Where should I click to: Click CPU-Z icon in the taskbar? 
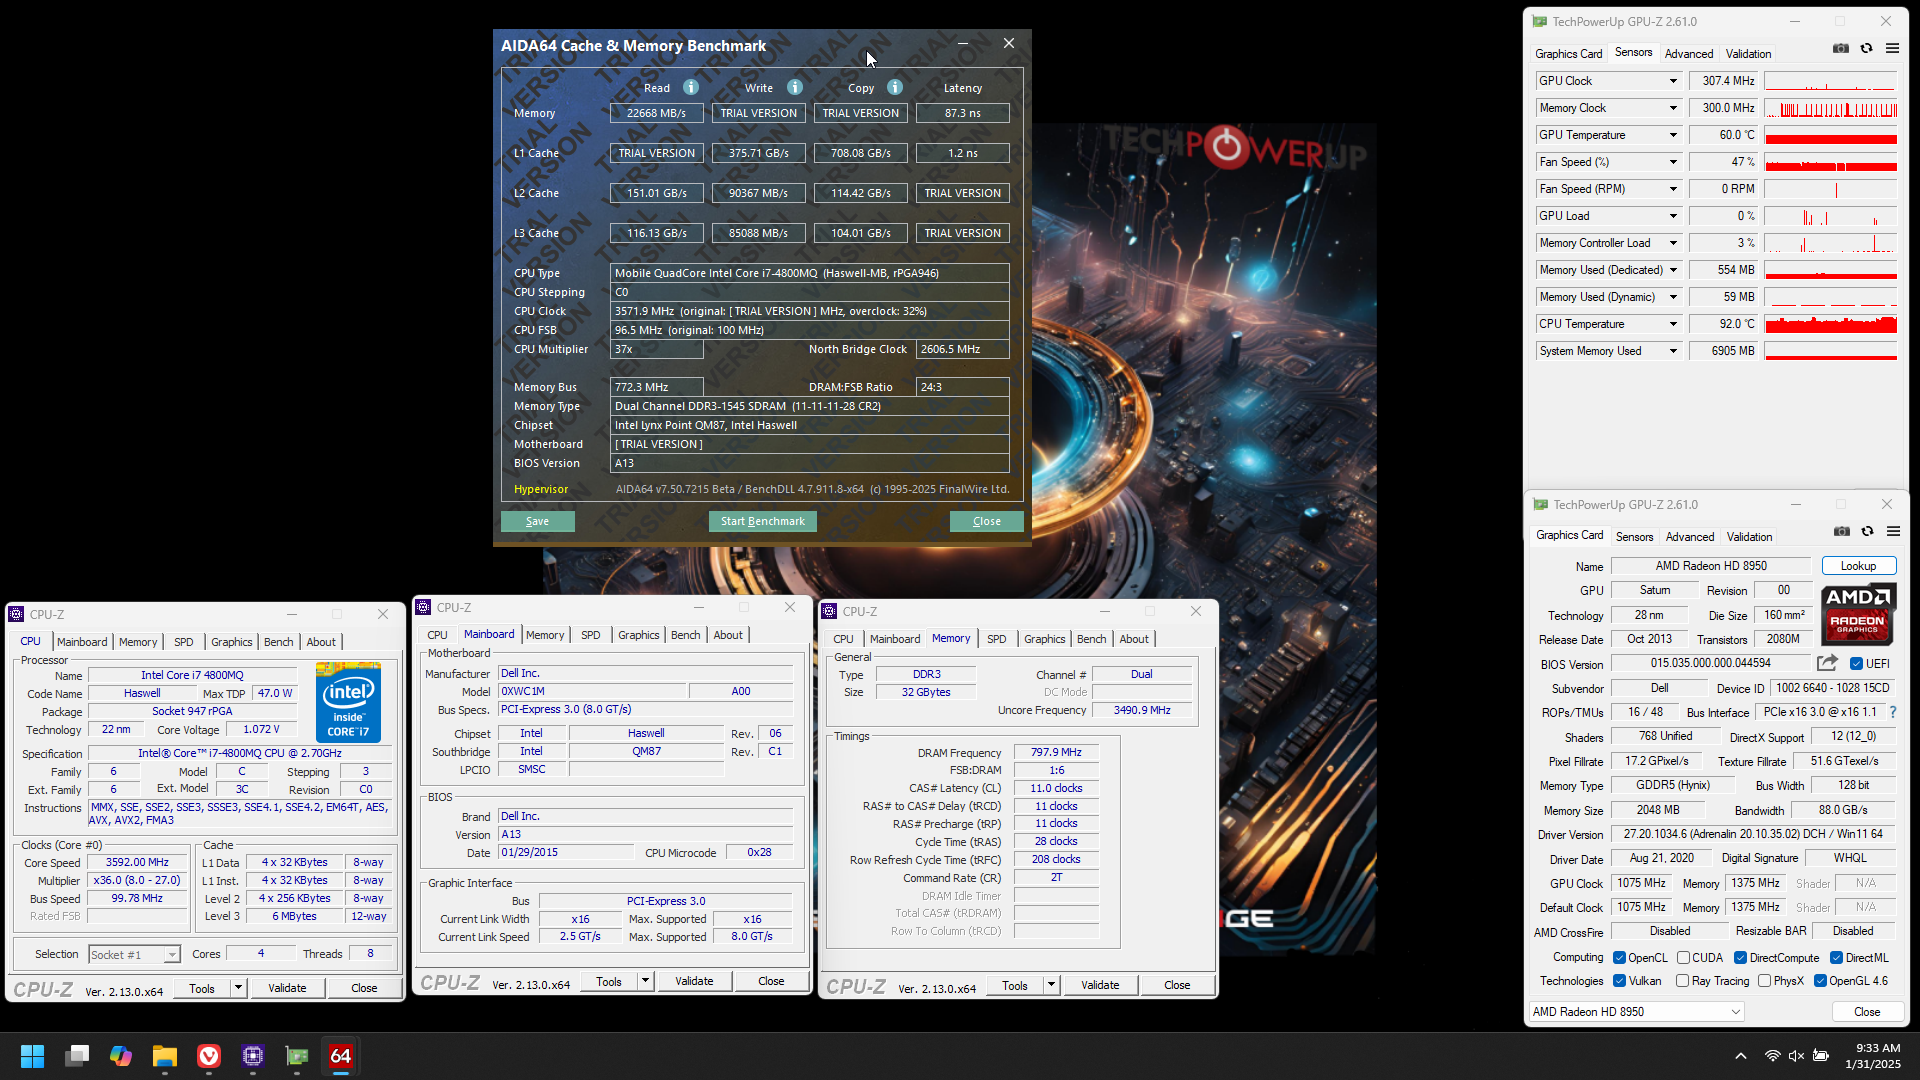pyautogui.click(x=253, y=1056)
